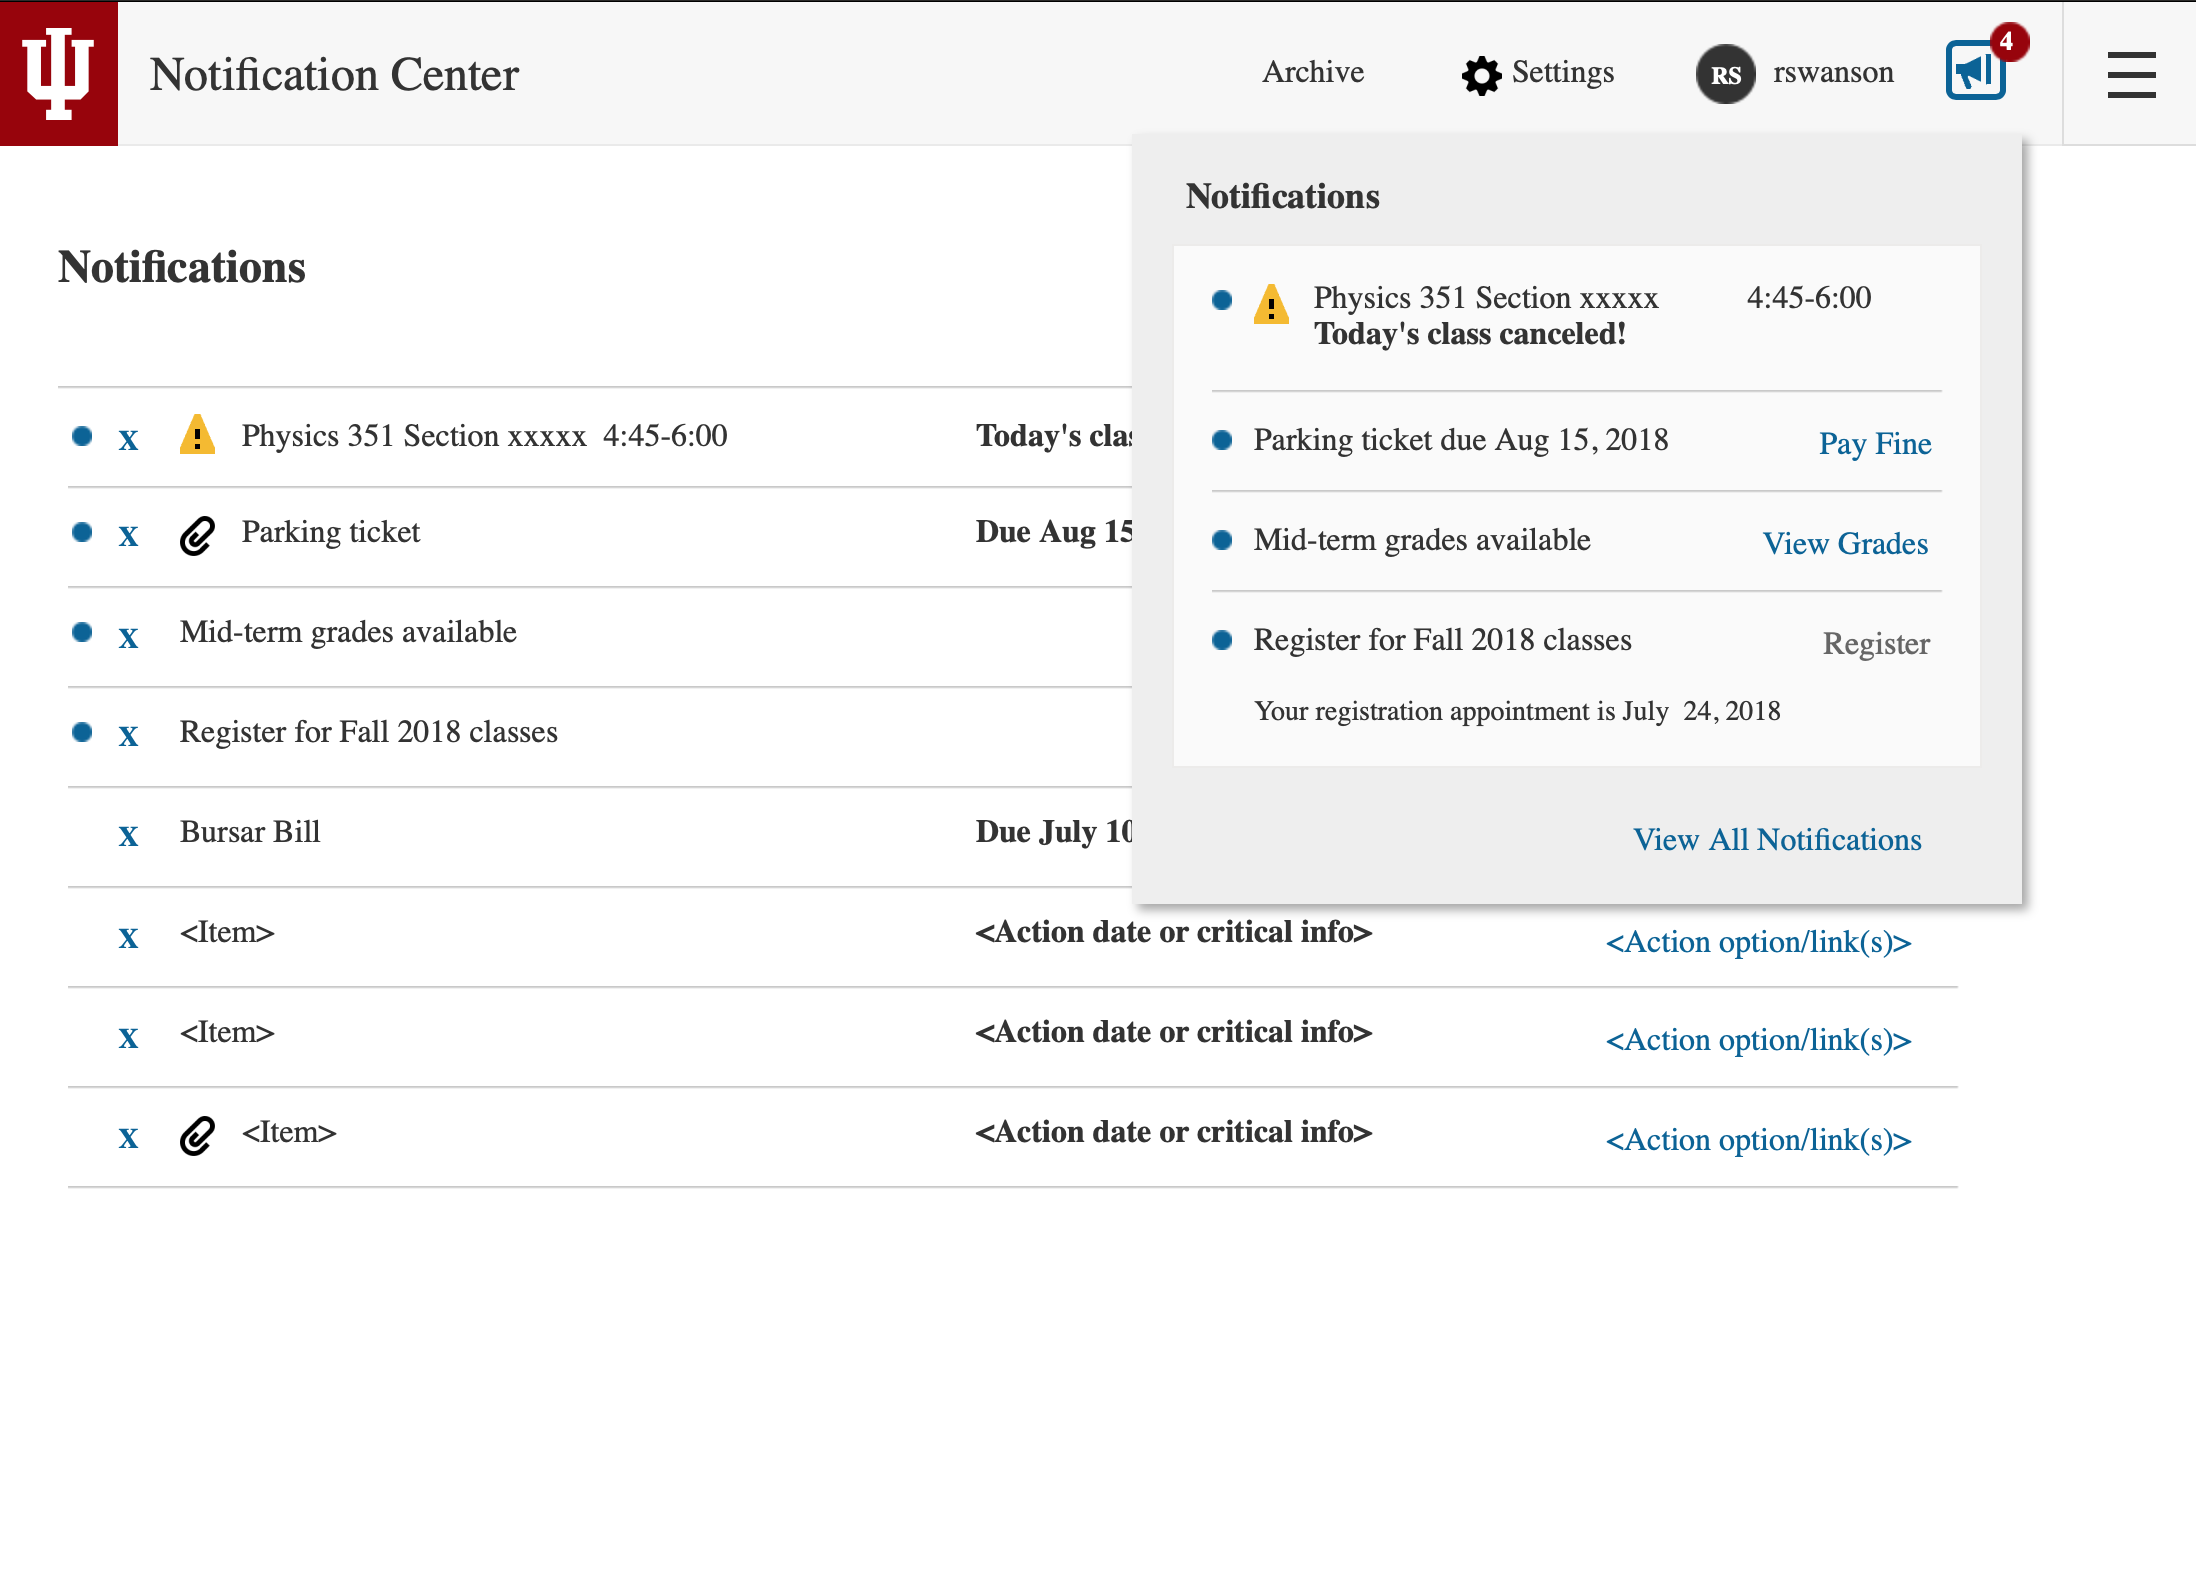Click unread dot beside popup Parking ticket item
The height and width of the screenshot is (1574, 2196).
[x=1221, y=440]
